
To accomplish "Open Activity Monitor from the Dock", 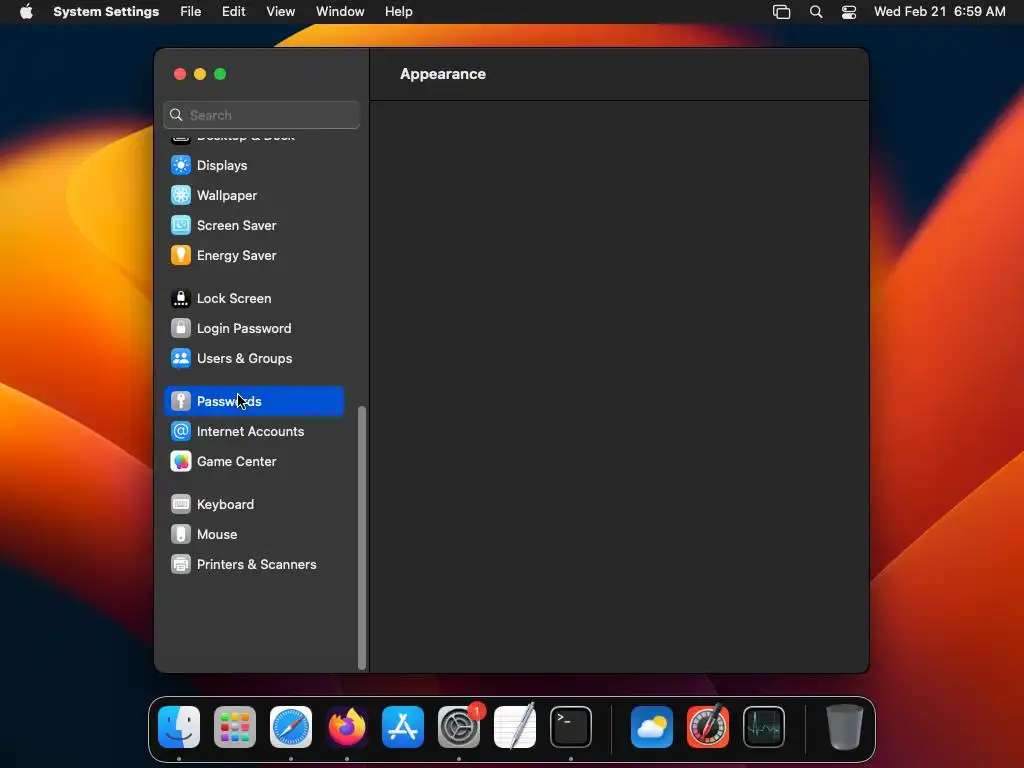I will tap(764, 727).
